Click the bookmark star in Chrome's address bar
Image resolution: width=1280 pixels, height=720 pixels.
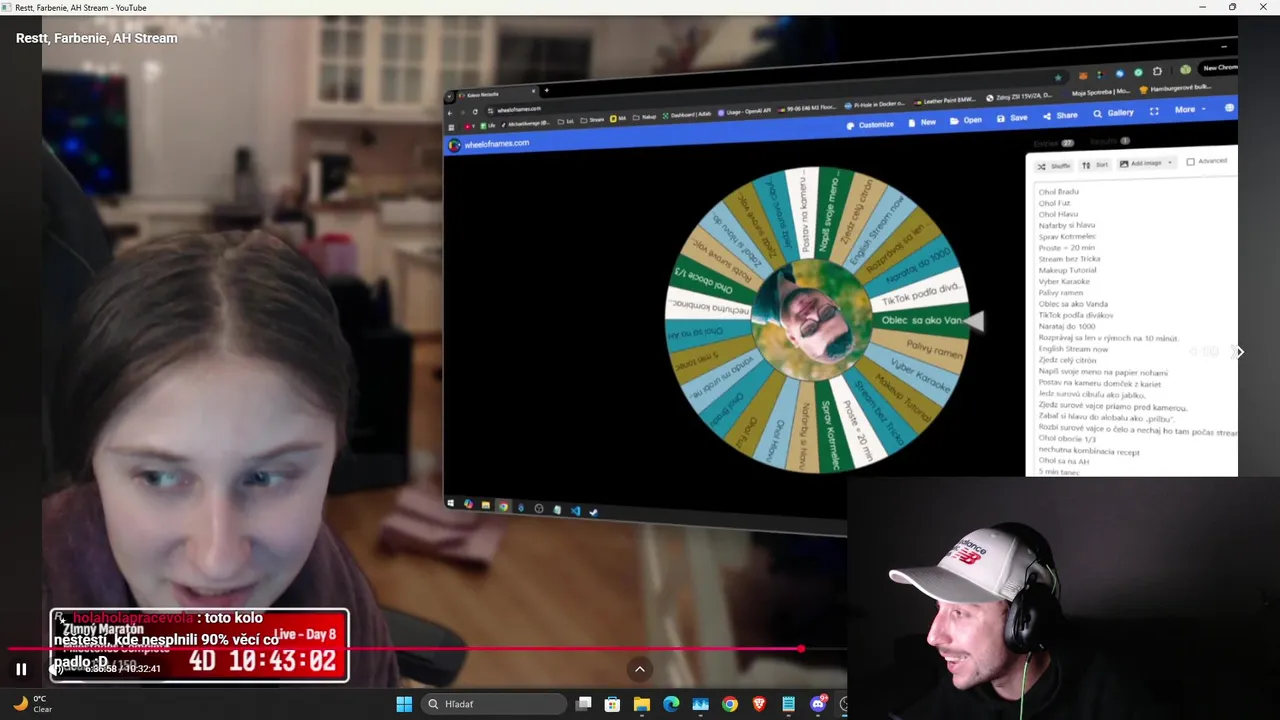point(1058,77)
